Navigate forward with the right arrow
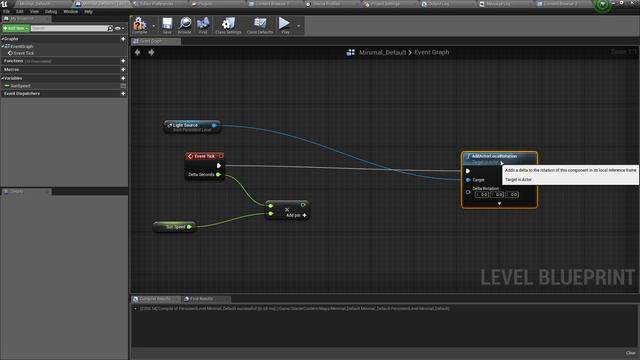Viewport: 640px width, 360px height. (151, 52)
